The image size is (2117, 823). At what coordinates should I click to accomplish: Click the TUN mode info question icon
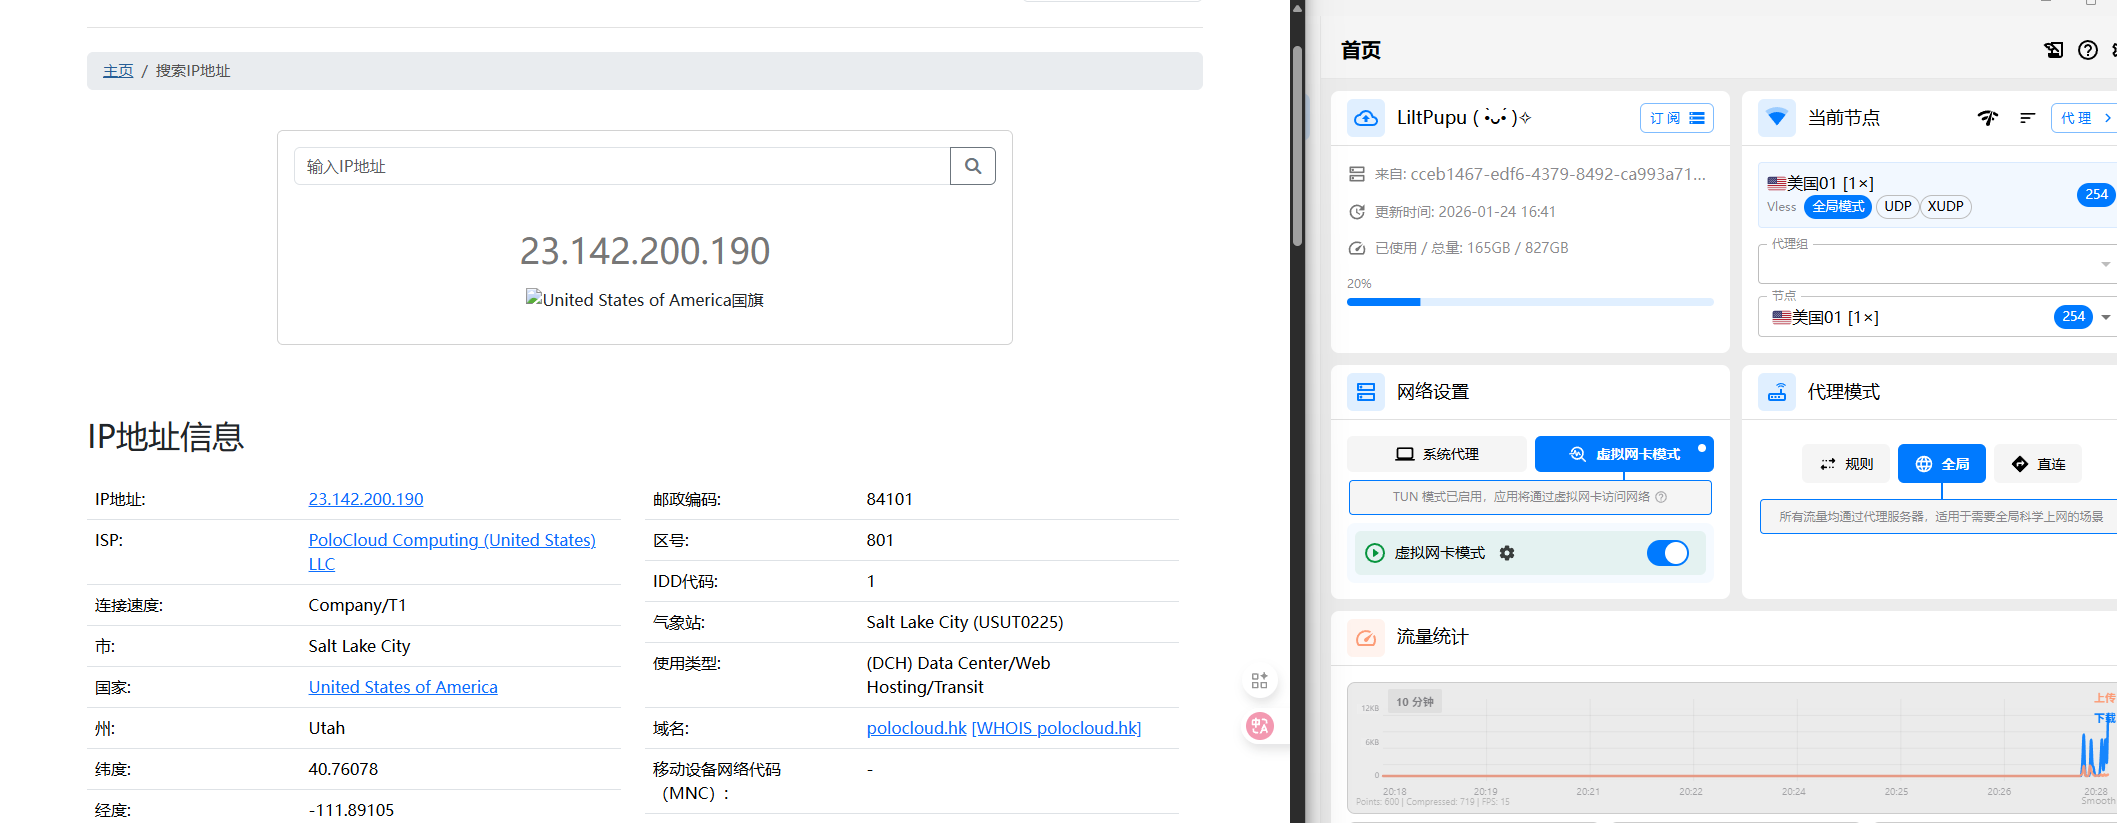1661,497
